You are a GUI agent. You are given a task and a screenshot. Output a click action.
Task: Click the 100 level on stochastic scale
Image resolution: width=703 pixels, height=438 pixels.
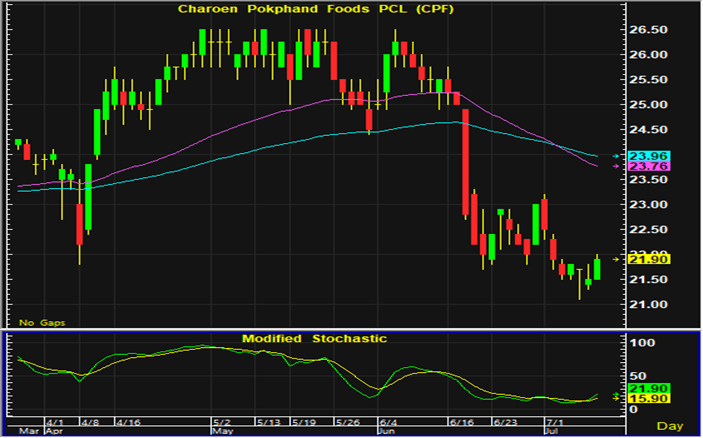pyautogui.click(x=642, y=343)
